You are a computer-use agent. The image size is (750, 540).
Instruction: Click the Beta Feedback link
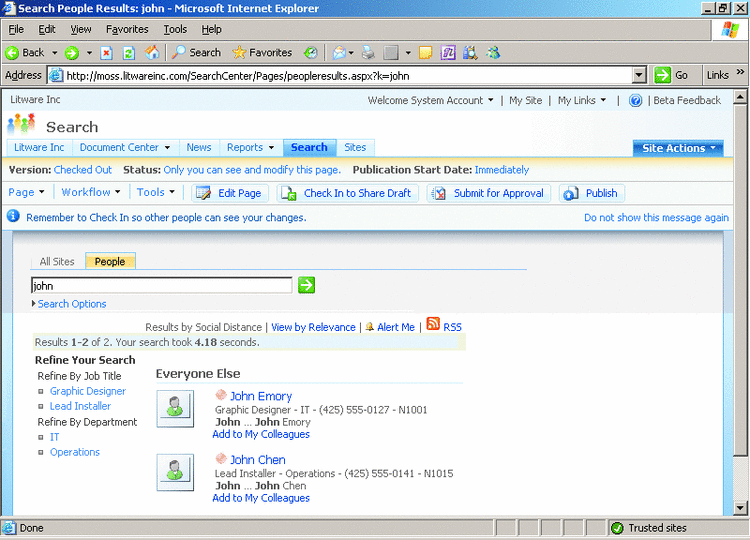[x=687, y=100]
